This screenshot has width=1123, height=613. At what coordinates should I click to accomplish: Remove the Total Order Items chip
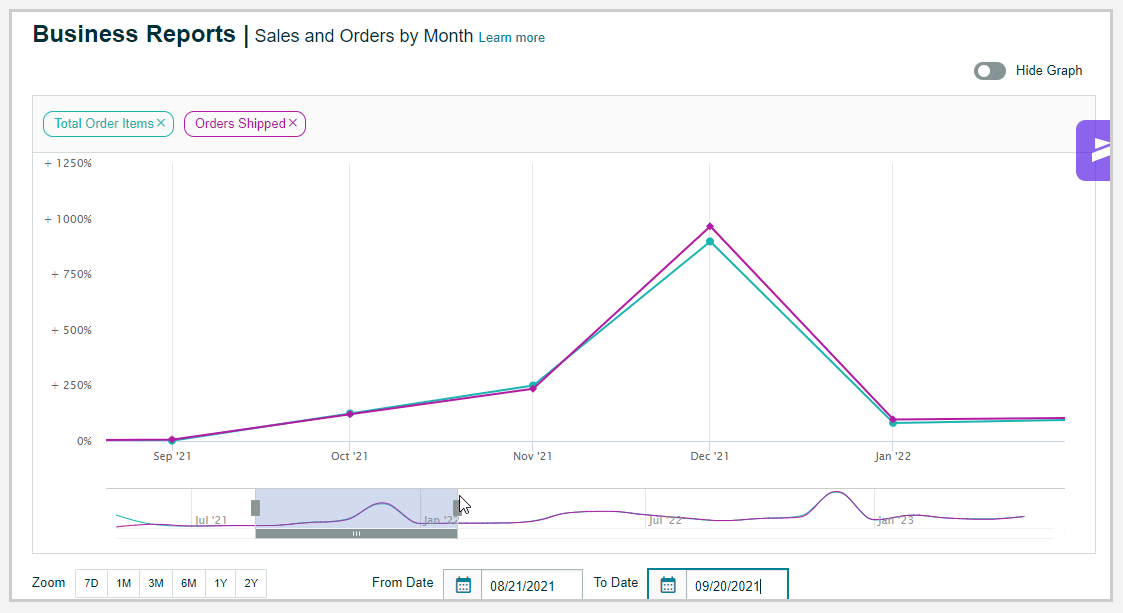point(161,123)
